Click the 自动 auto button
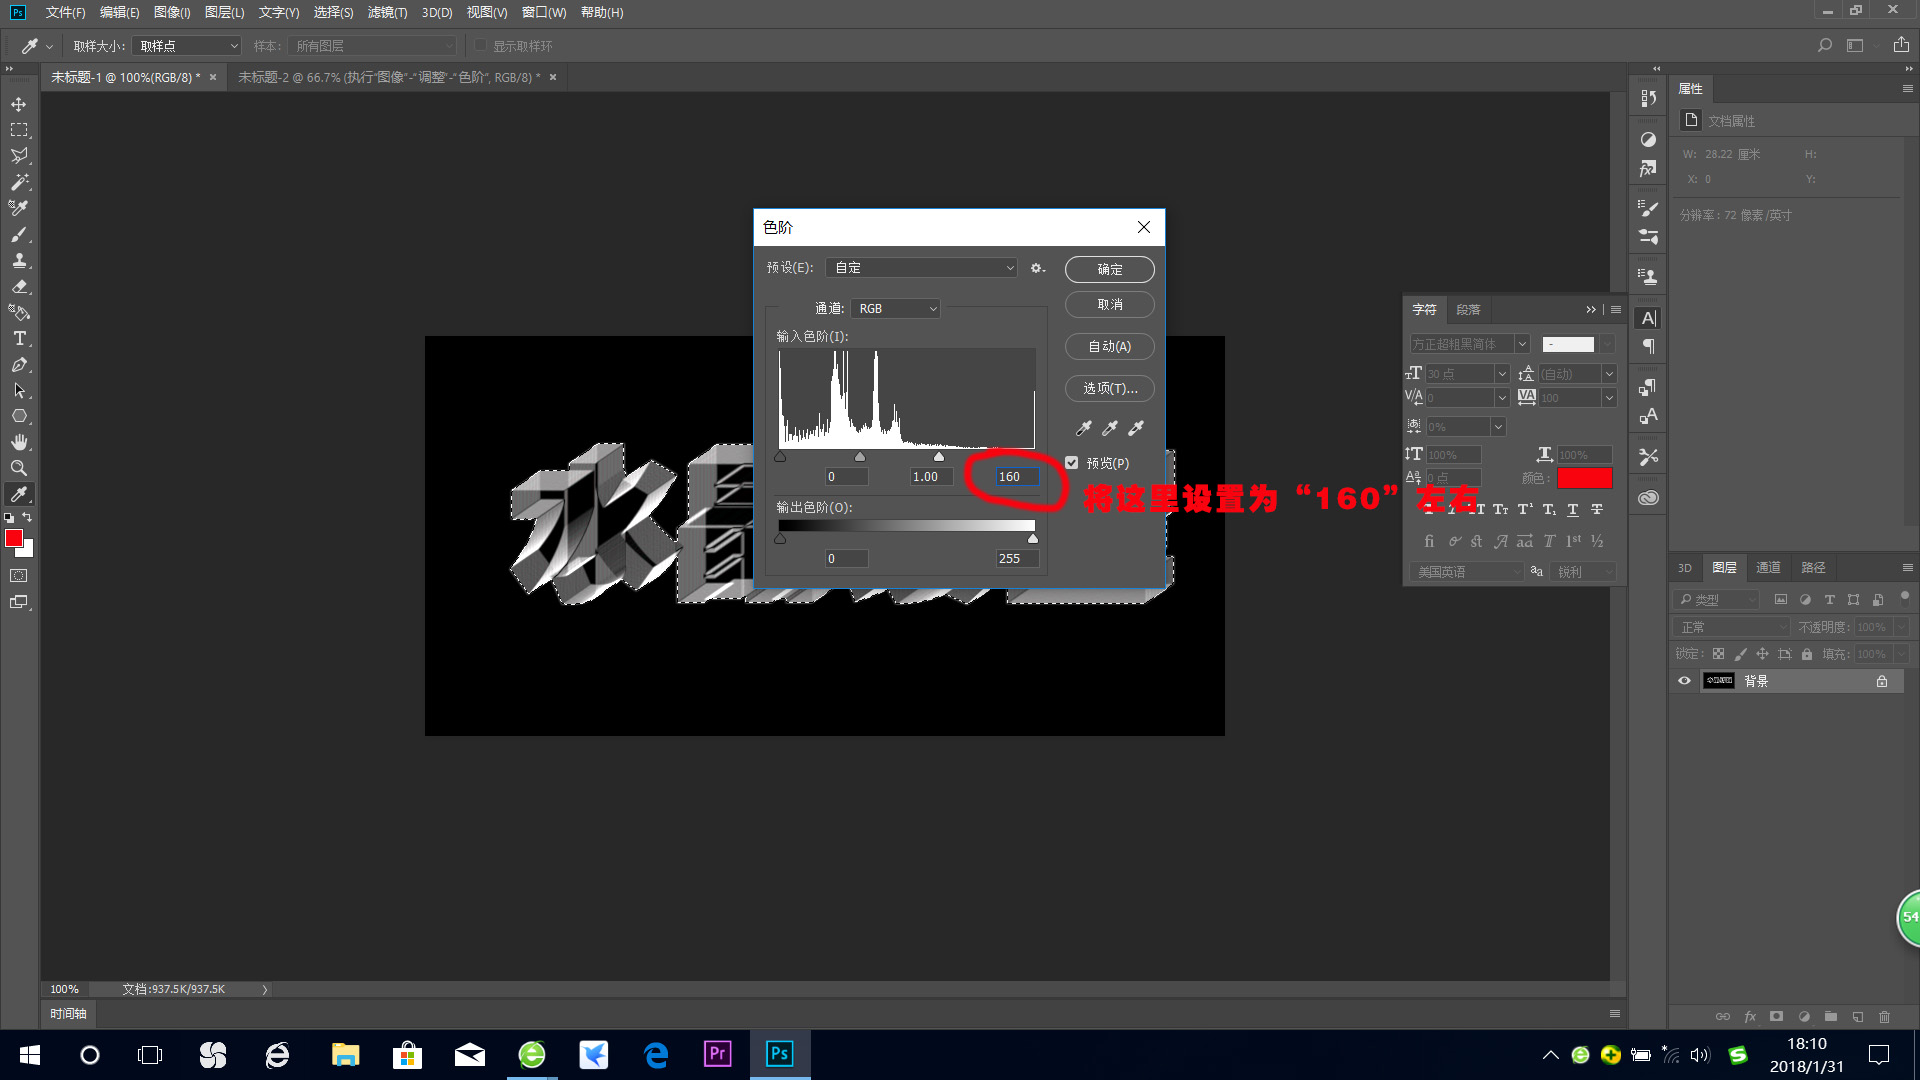The width and height of the screenshot is (1920, 1080). coord(1109,346)
